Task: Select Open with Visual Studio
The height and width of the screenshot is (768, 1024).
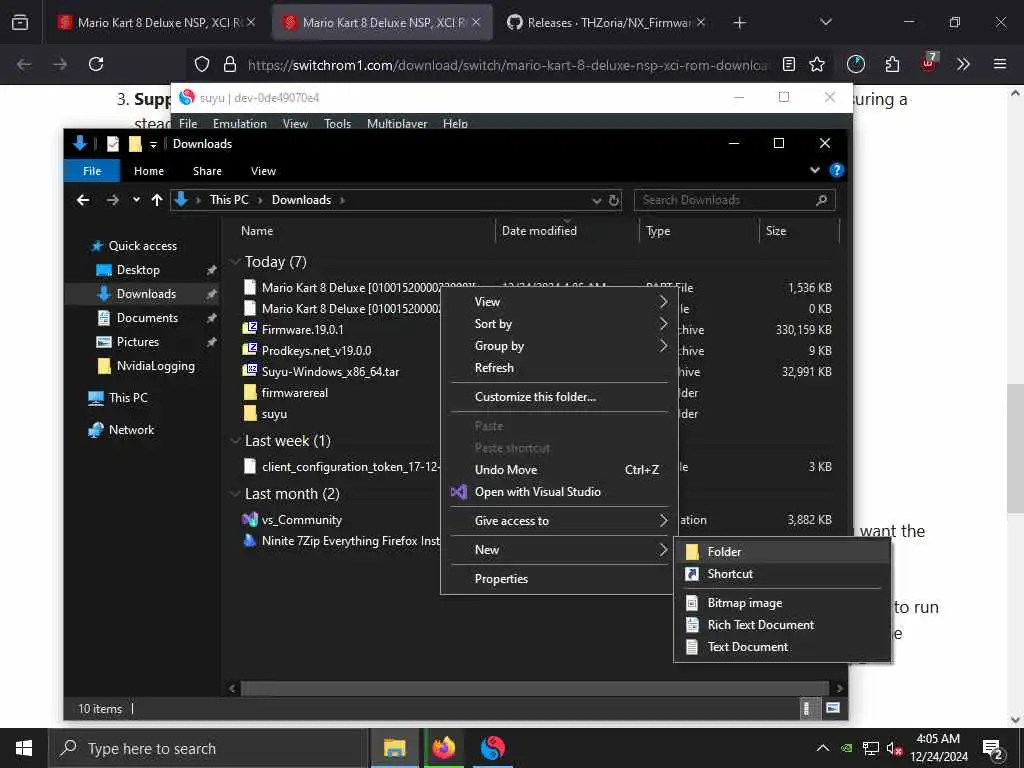Action: 560,492
